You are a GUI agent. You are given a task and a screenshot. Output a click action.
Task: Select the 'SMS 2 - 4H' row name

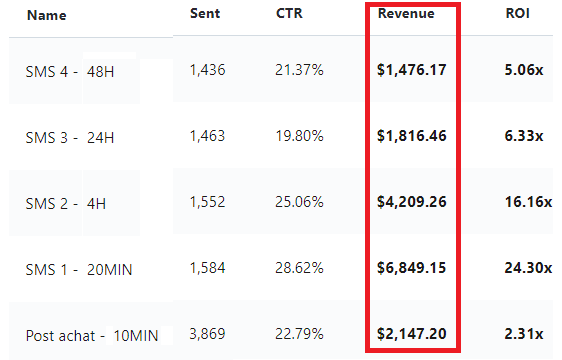click(x=66, y=204)
